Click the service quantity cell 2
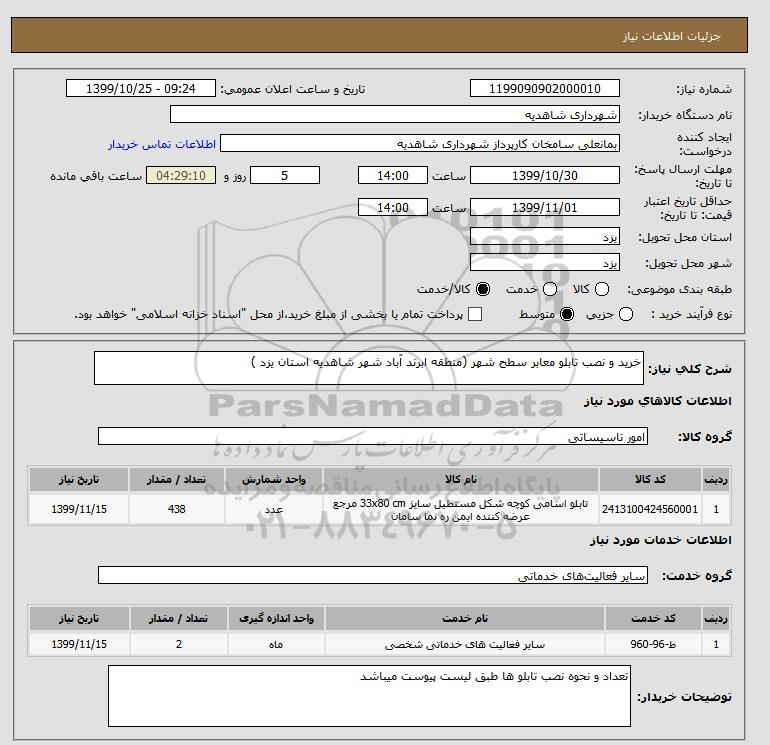Image resolution: width=770 pixels, height=745 pixels. click(x=179, y=644)
